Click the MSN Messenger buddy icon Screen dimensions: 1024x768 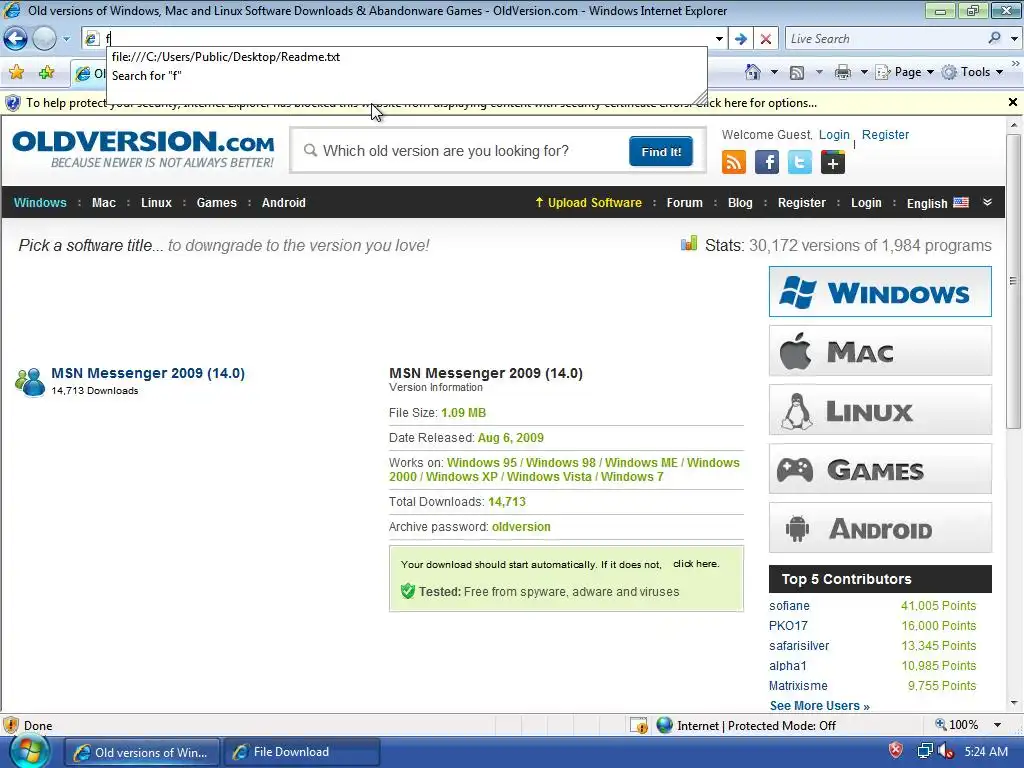(29, 381)
